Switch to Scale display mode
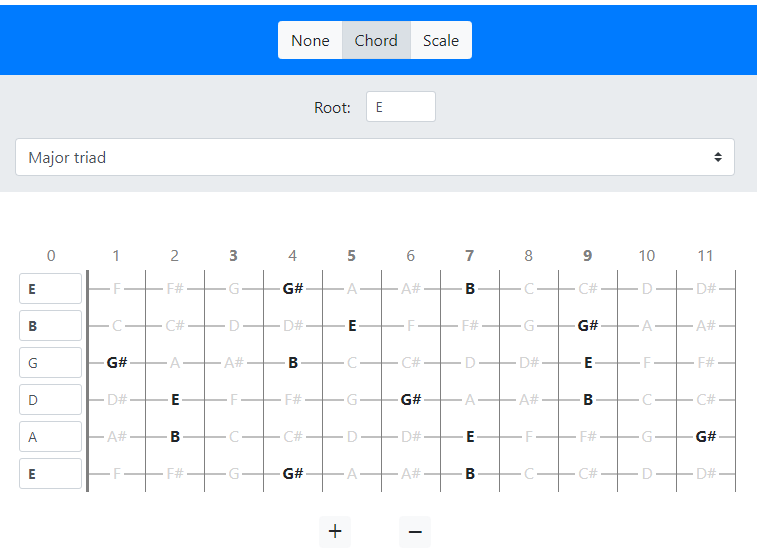Screen dimensions: 757x560 pyautogui.click(x=441, y=41)
